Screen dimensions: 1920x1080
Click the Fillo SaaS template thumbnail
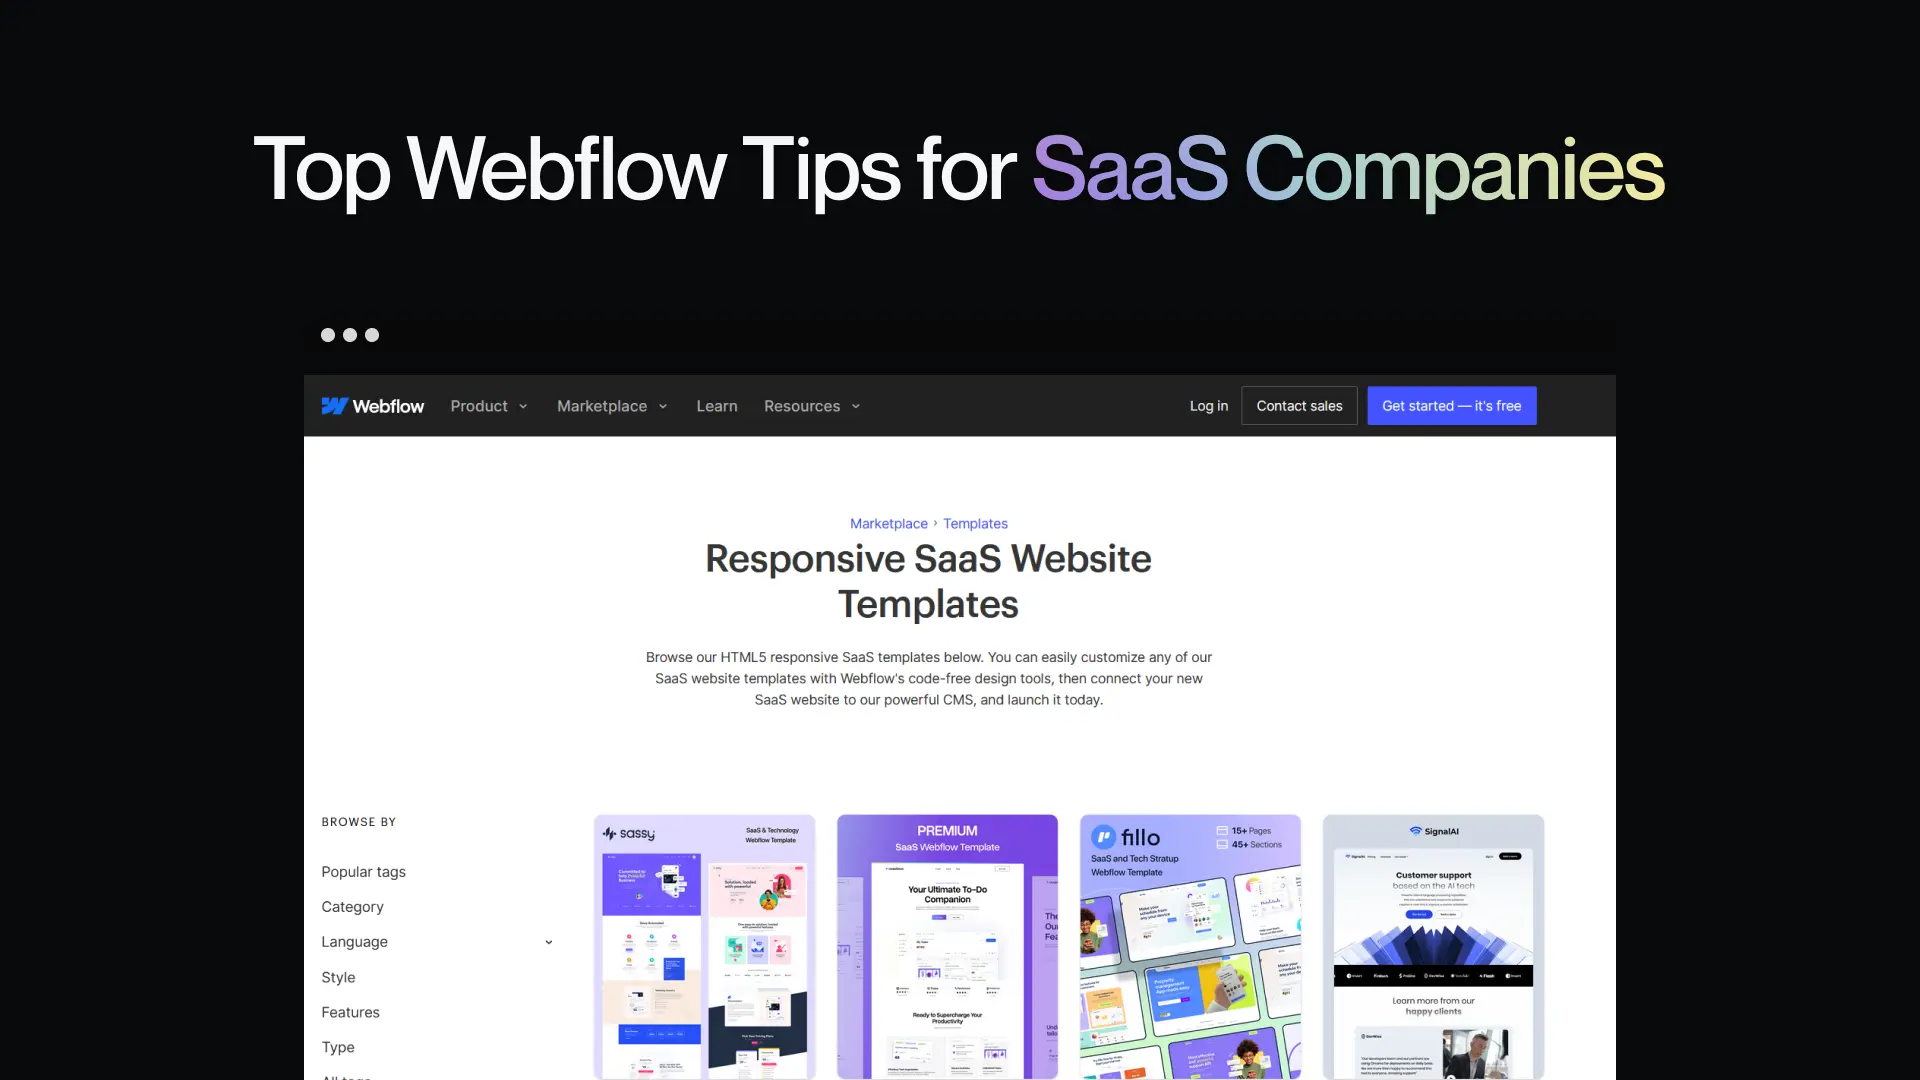[x=1191, y=945]
